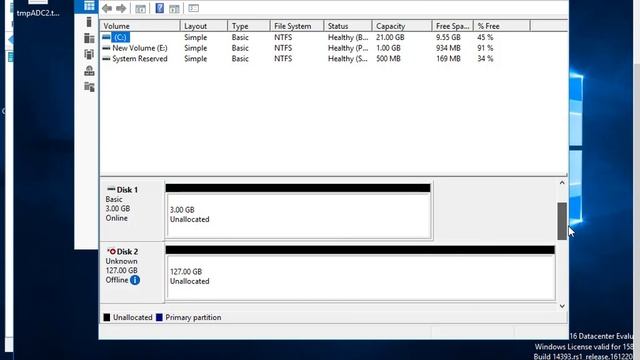Select the Disk 2 label panel
This screenshot has height=360, width=640.
132,272
